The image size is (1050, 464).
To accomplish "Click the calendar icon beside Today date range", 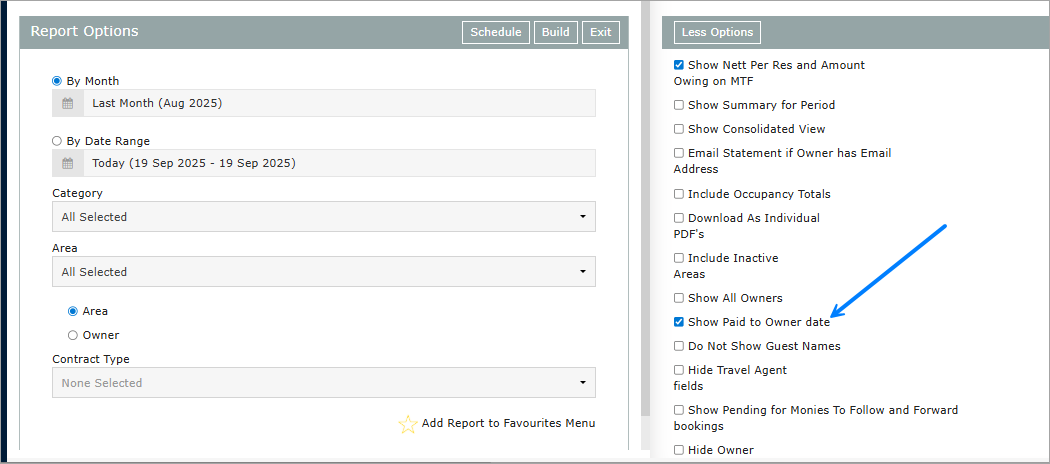I will point(68,163).
